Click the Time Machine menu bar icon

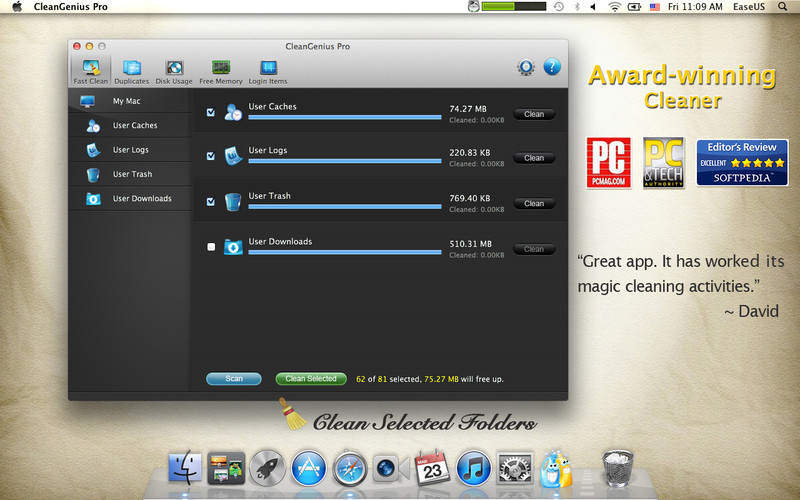(559, 7)
